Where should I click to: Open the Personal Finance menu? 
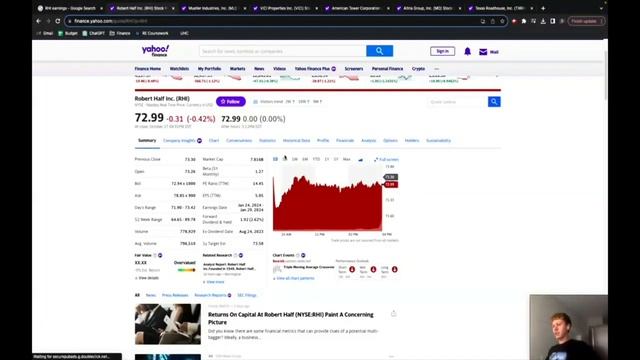[x=387, y=69]
